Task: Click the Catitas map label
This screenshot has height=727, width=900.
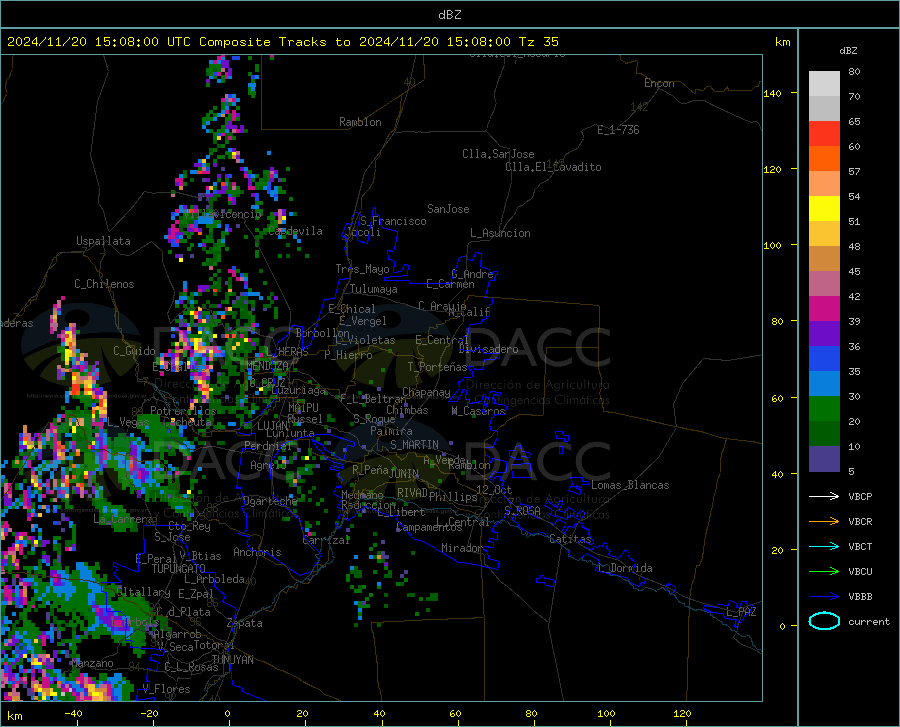Action: coord(570,539)
